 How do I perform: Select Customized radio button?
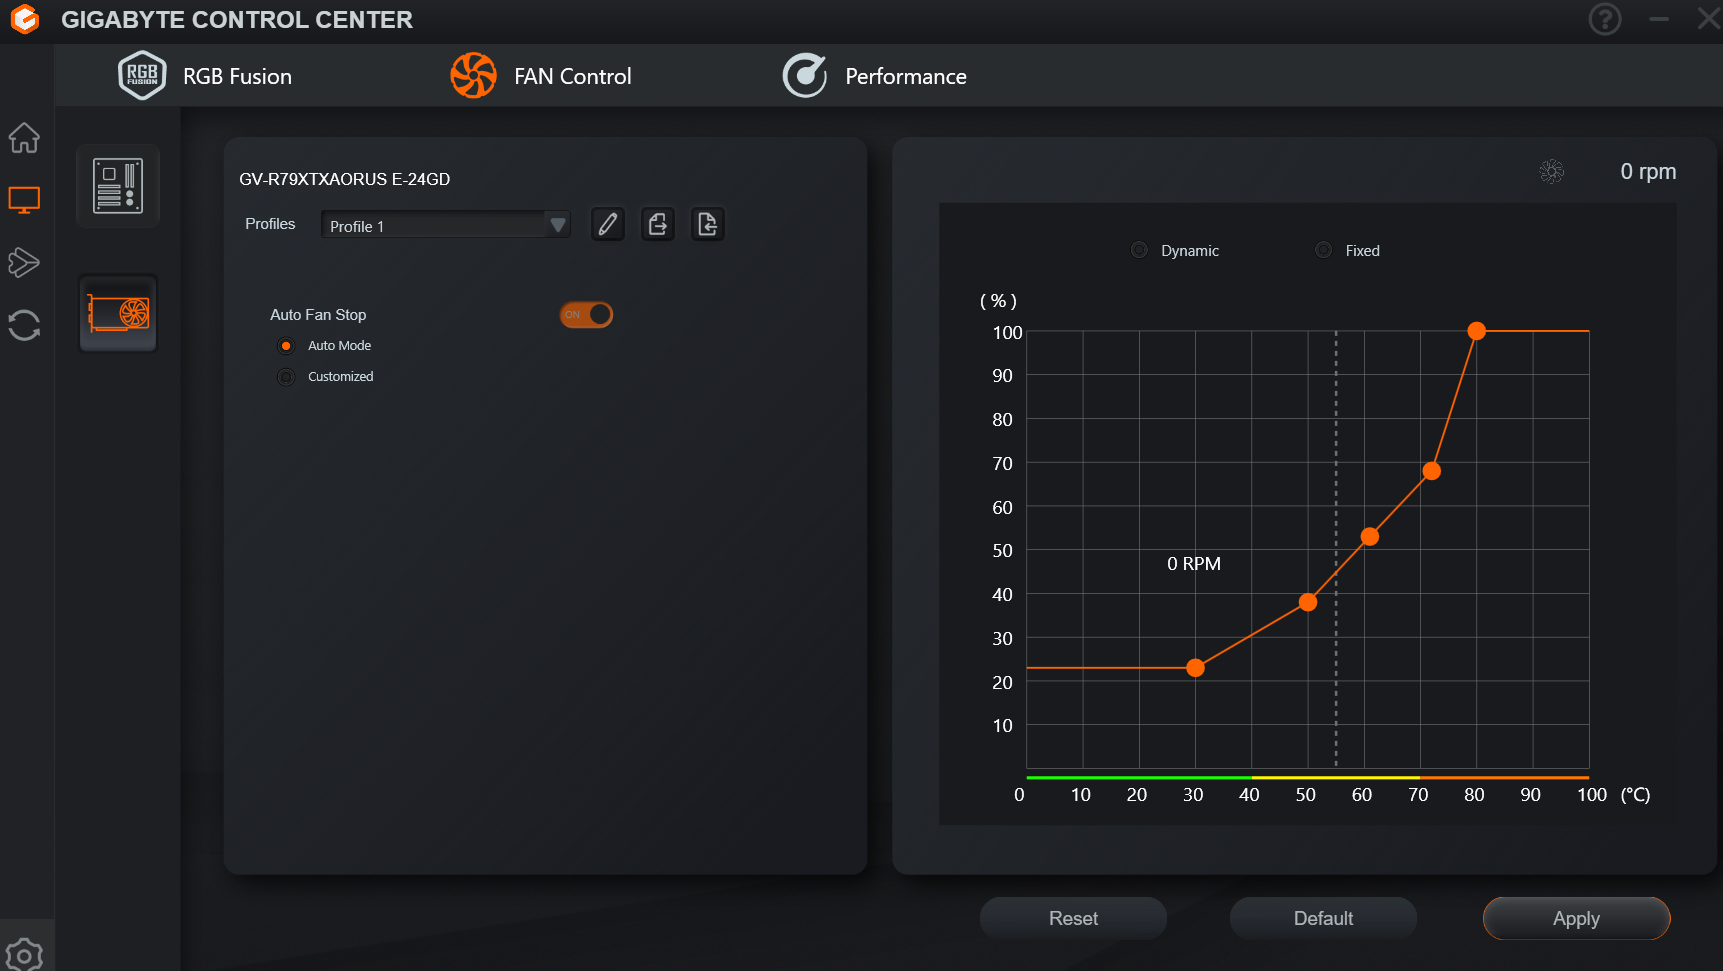pyautogui.click(x=286, y=377)
